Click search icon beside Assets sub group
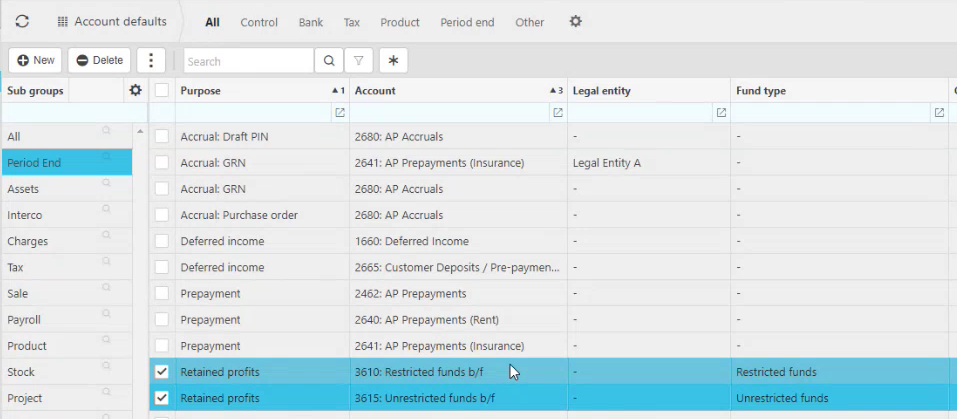Viewport: 957px width, 419px height. click(x=106, y=182)
